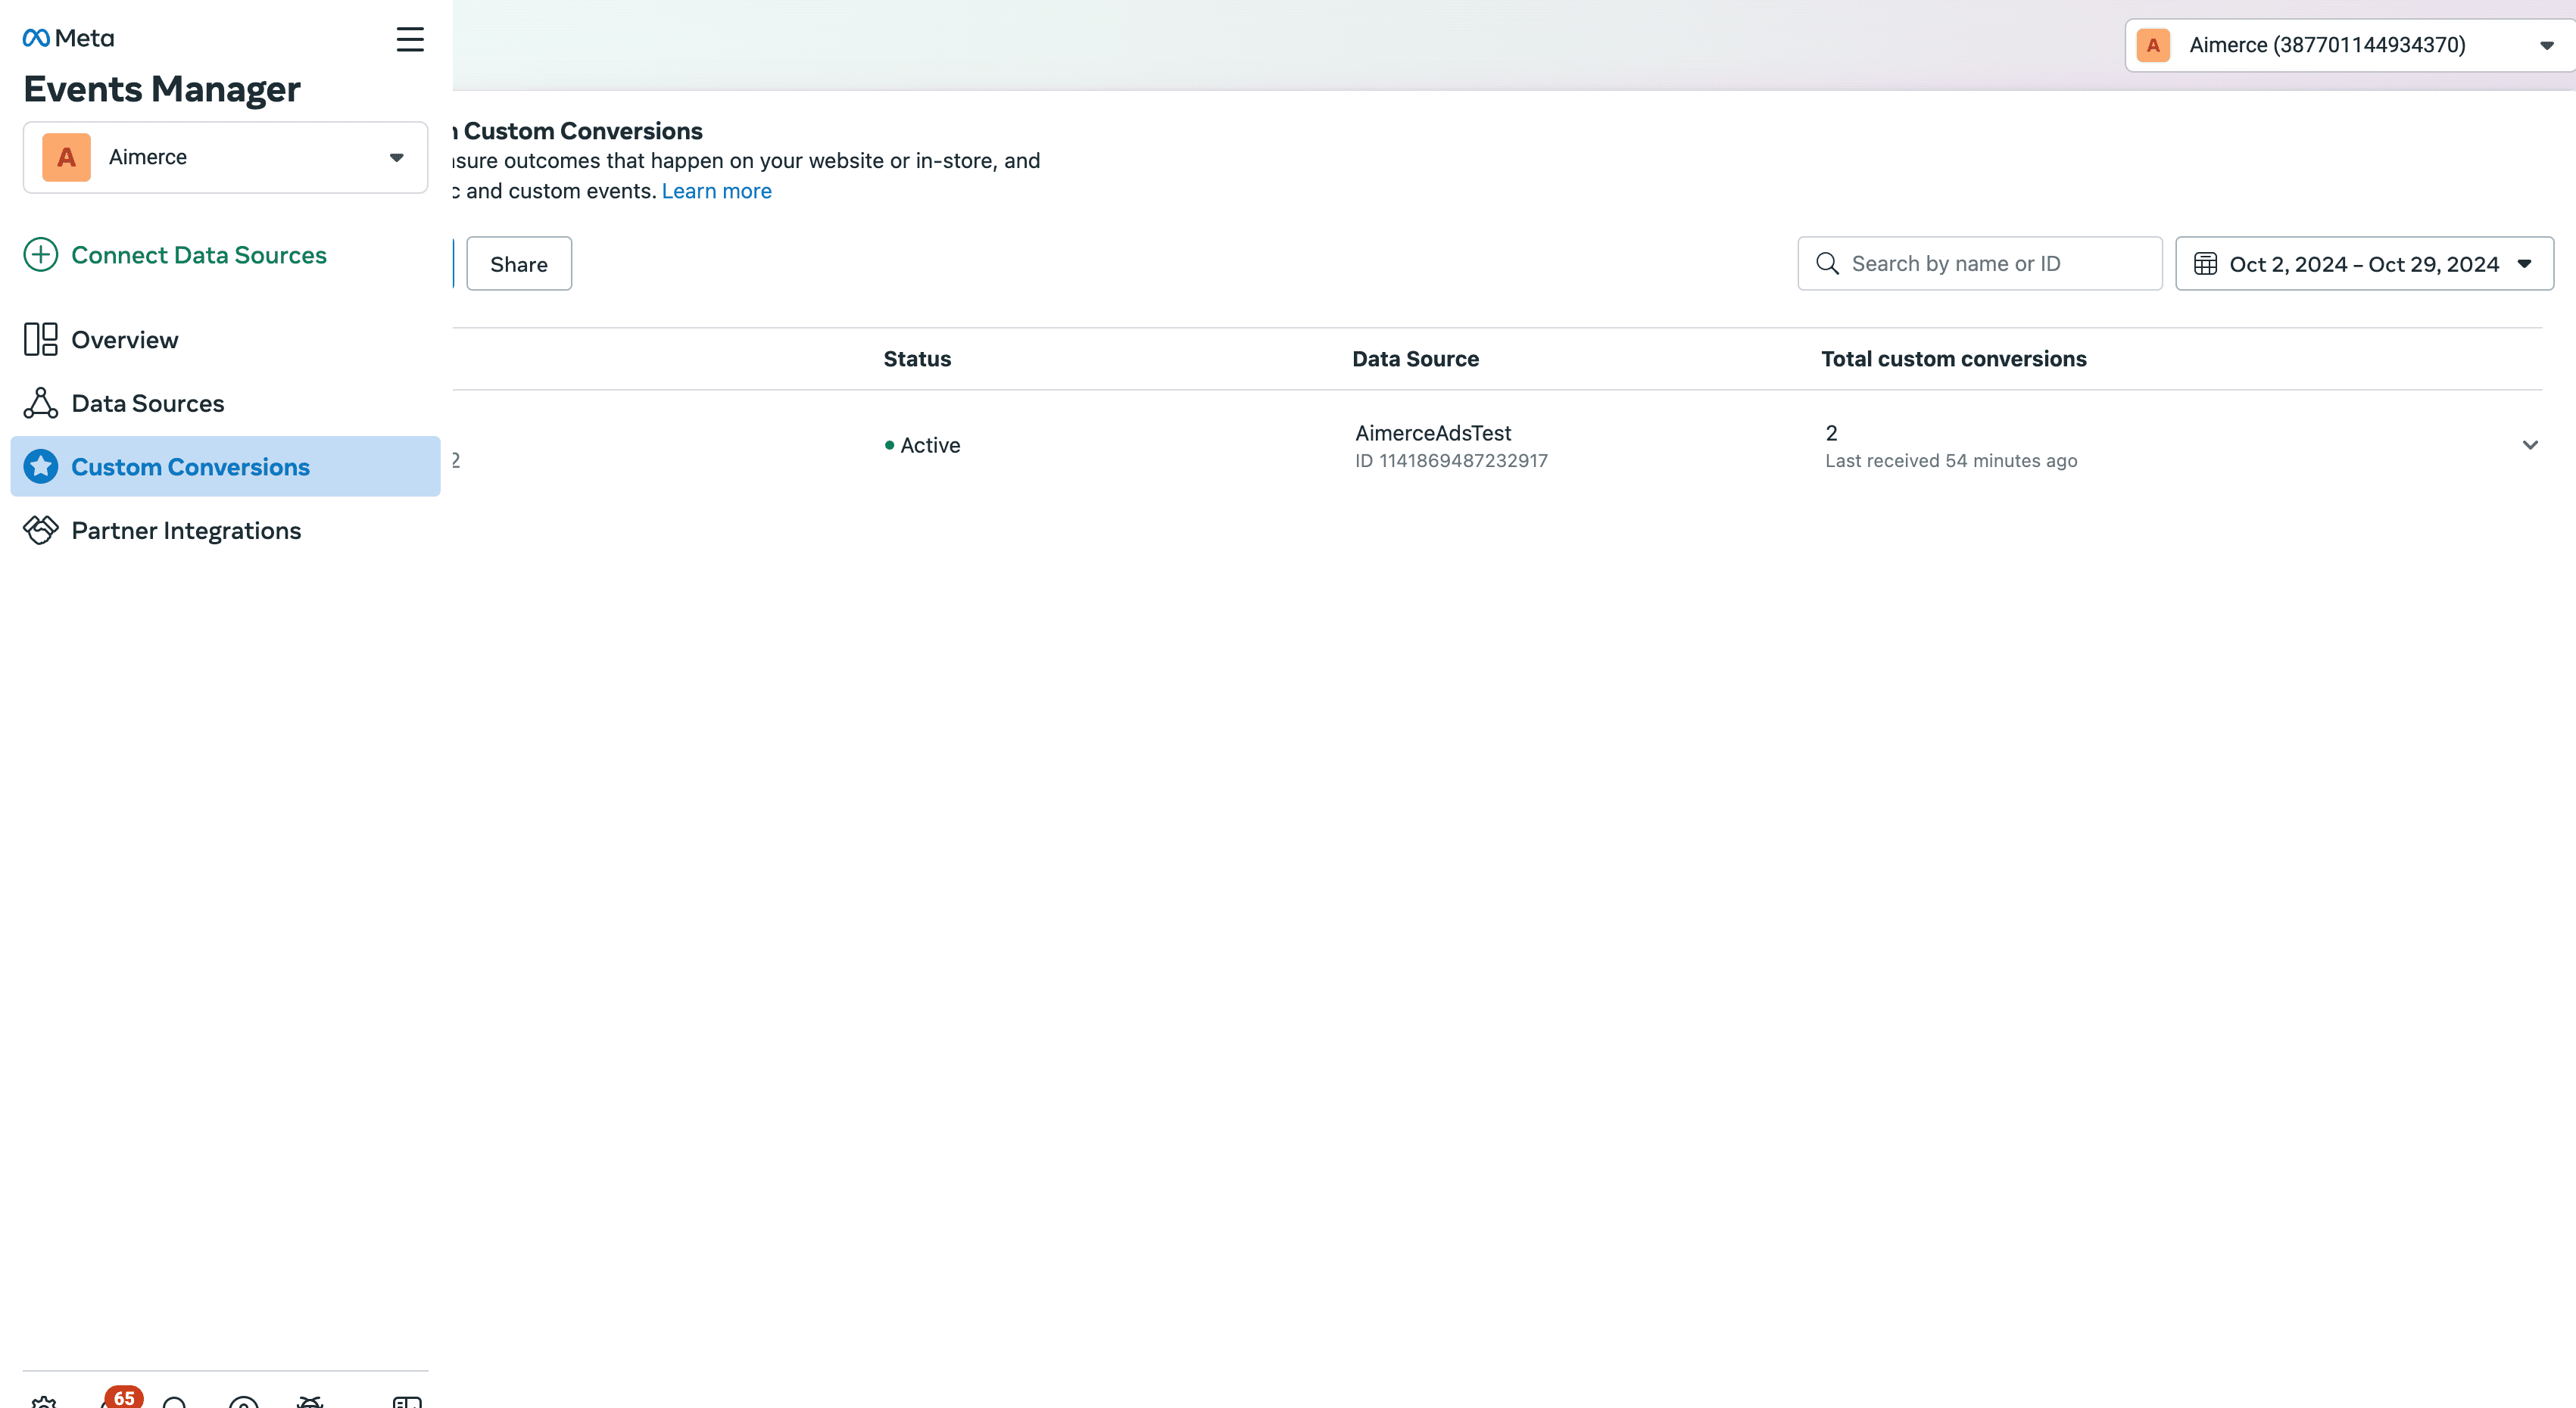
Task: Click Connect Data Sources
Action: click(198, 255)
